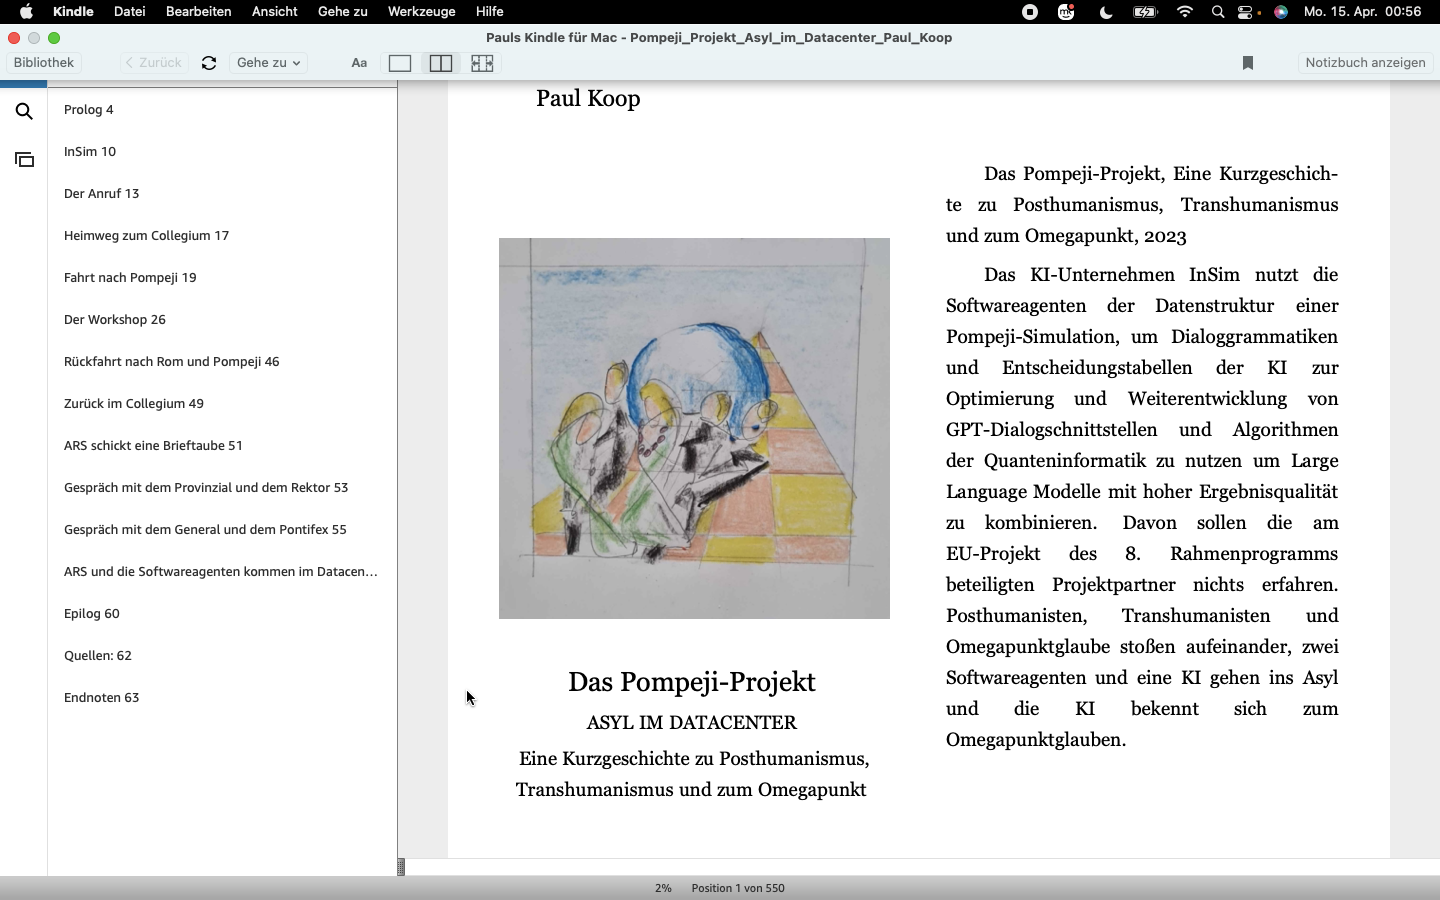The width and height of the screenshot is (1440, 900).
Task: Open the Bearbeiten menu
Action: 198,12
